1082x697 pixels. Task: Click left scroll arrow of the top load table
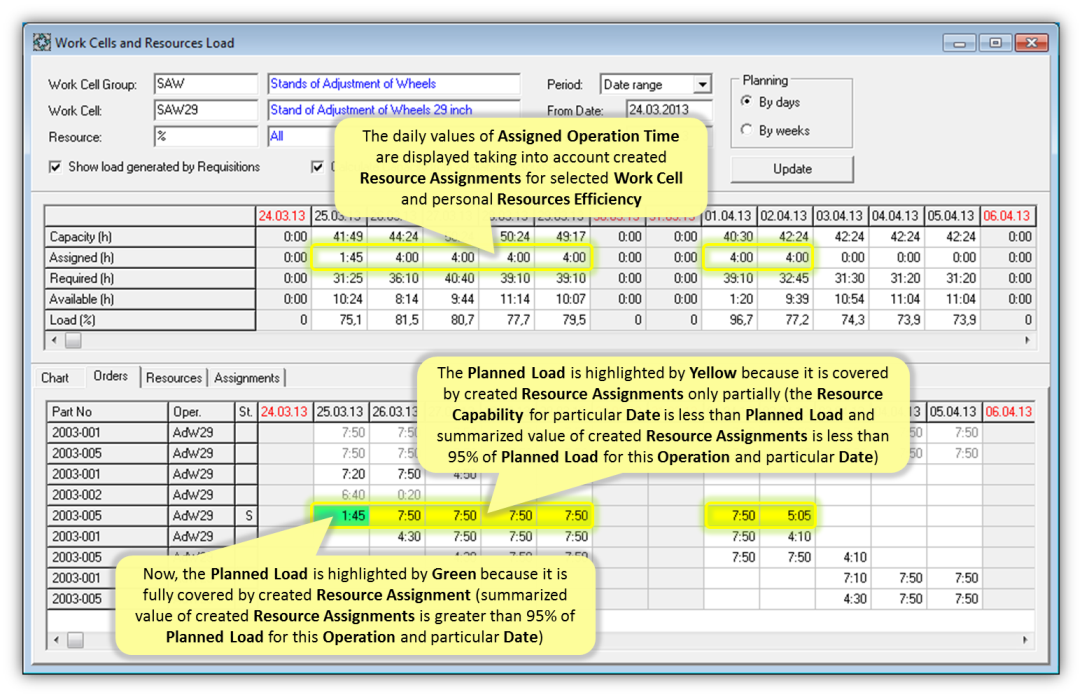(55, 340)
